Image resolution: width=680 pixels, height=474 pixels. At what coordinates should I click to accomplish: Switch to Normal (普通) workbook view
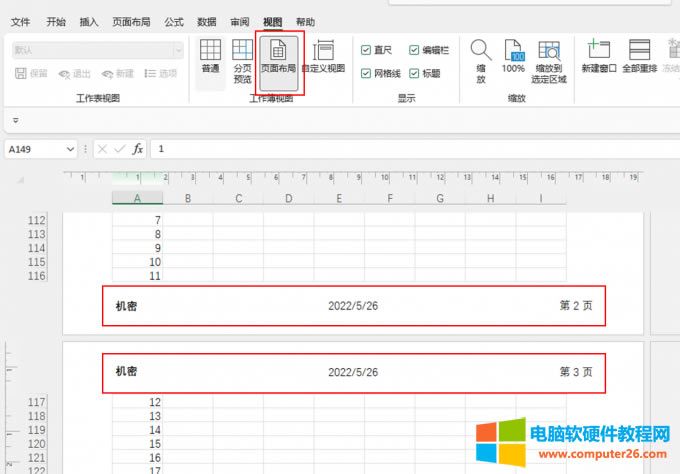[210, 57]
